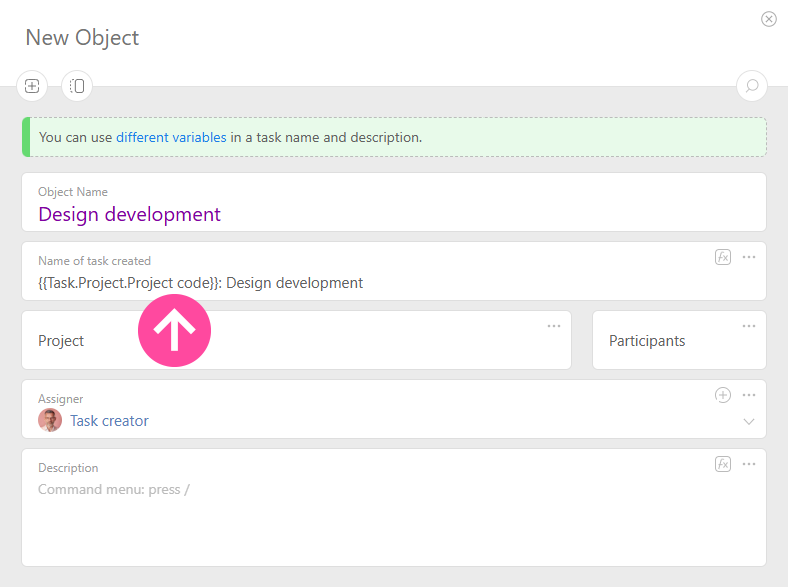Click the Task creator avatar picture
Viewport: 788px width, 587px height.
coord(50,421)
